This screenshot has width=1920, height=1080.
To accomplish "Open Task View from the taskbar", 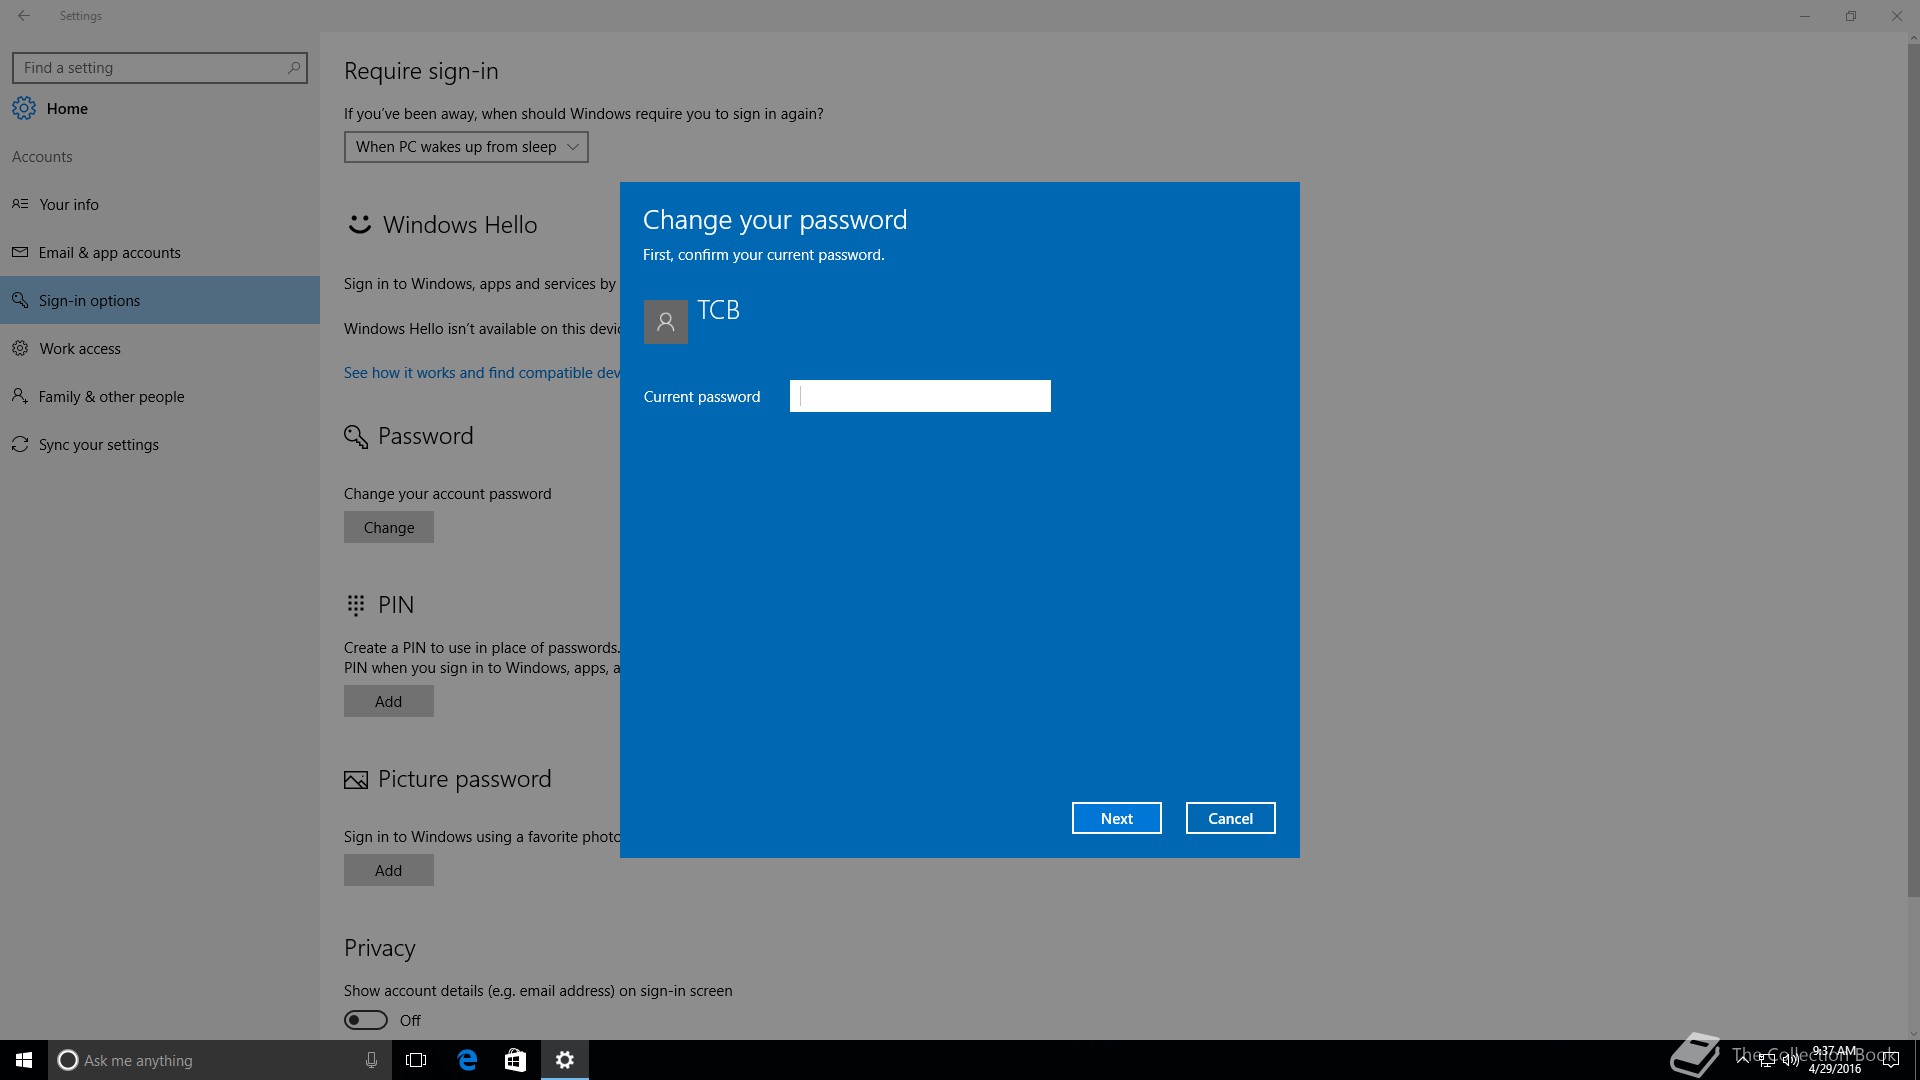I will point(416,1060).
